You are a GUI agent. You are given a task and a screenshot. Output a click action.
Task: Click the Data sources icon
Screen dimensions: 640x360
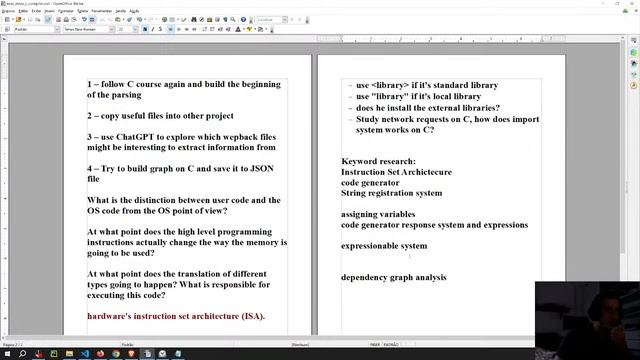217,20
